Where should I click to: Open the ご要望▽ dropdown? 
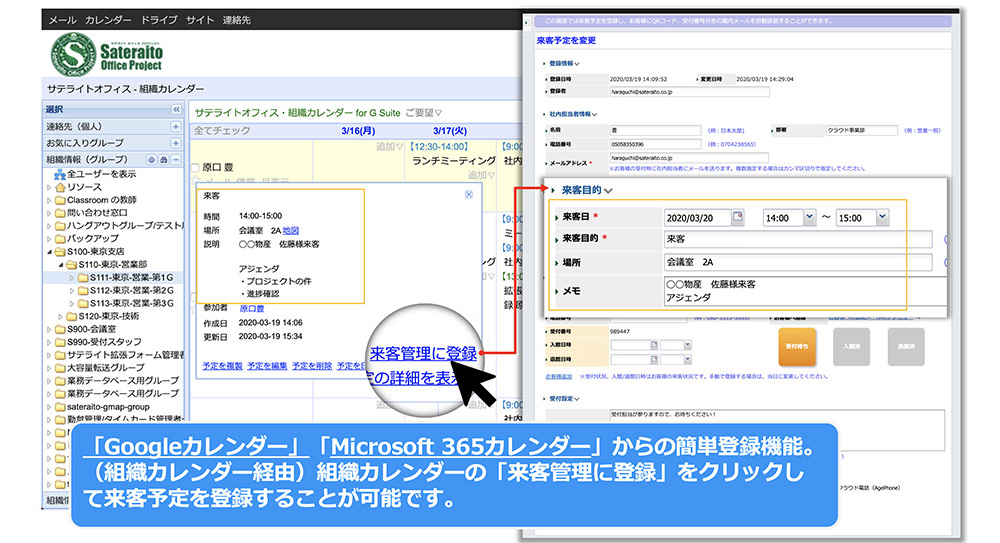[424, 113]
